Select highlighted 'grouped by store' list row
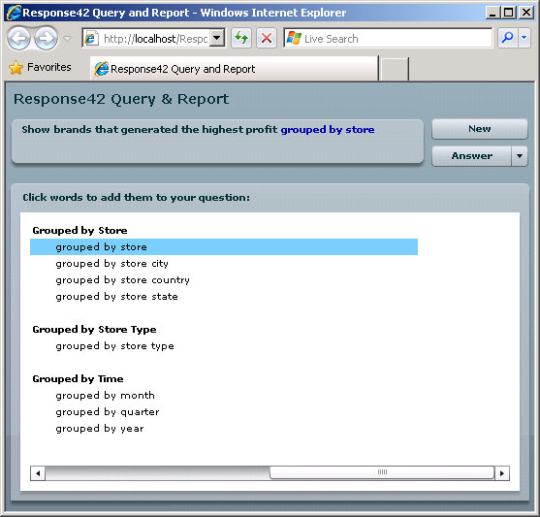The width and height of the screenshot is (540, 517). click(x=224, y=247)
